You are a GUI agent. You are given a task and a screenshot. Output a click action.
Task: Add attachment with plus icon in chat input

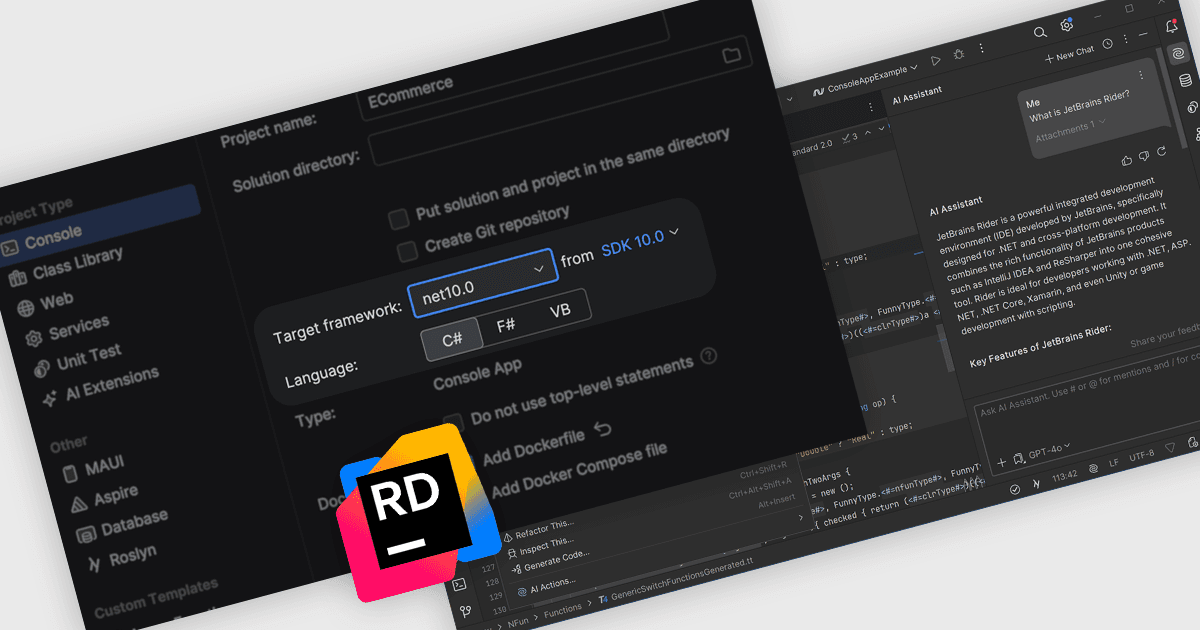tap(1002, 463)
